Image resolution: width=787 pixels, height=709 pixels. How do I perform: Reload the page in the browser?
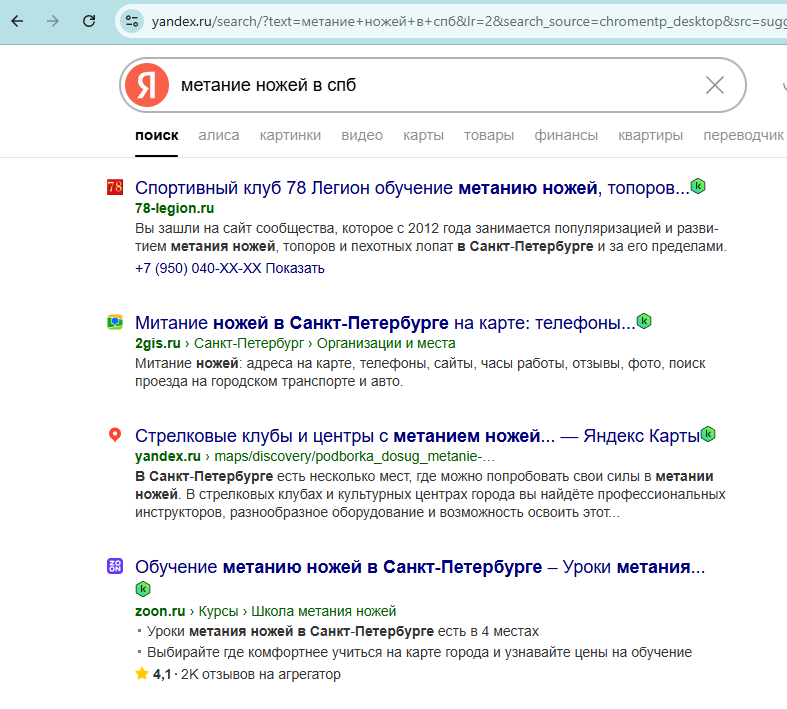click(x=89, y=21)
